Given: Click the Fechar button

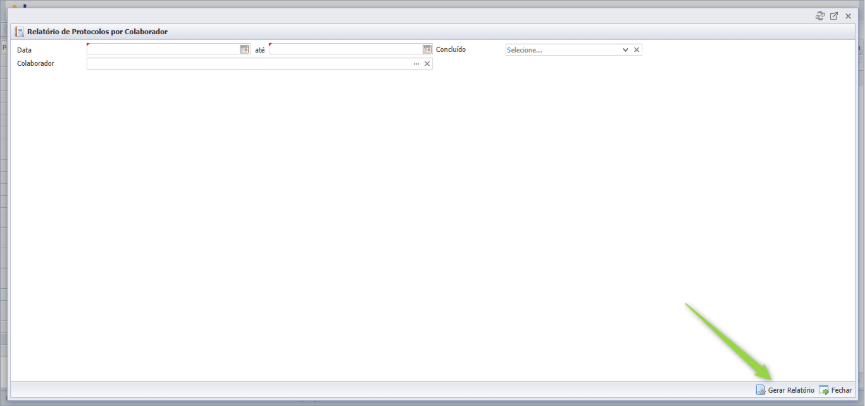Looking at the screenshot, I should [835, 390].
